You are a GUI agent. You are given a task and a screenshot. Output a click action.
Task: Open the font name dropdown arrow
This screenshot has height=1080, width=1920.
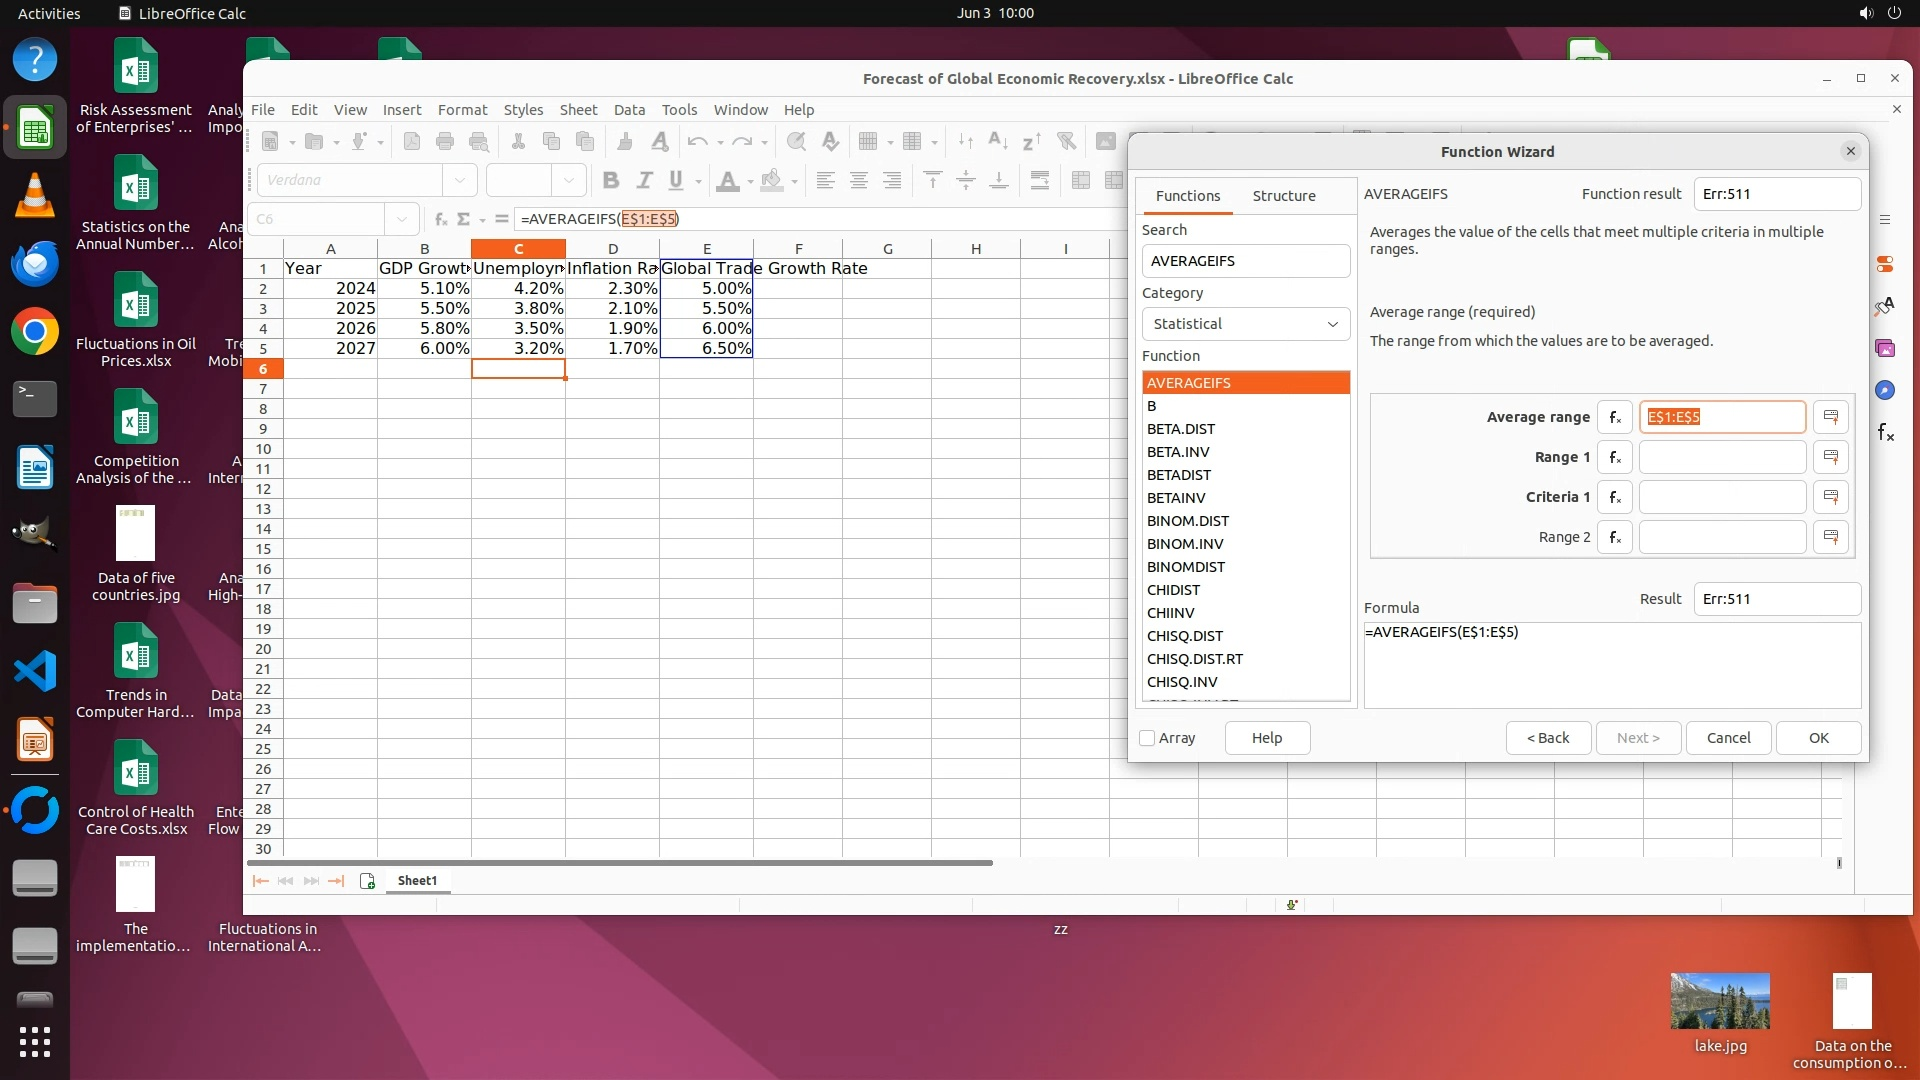(x=460, y=180)
